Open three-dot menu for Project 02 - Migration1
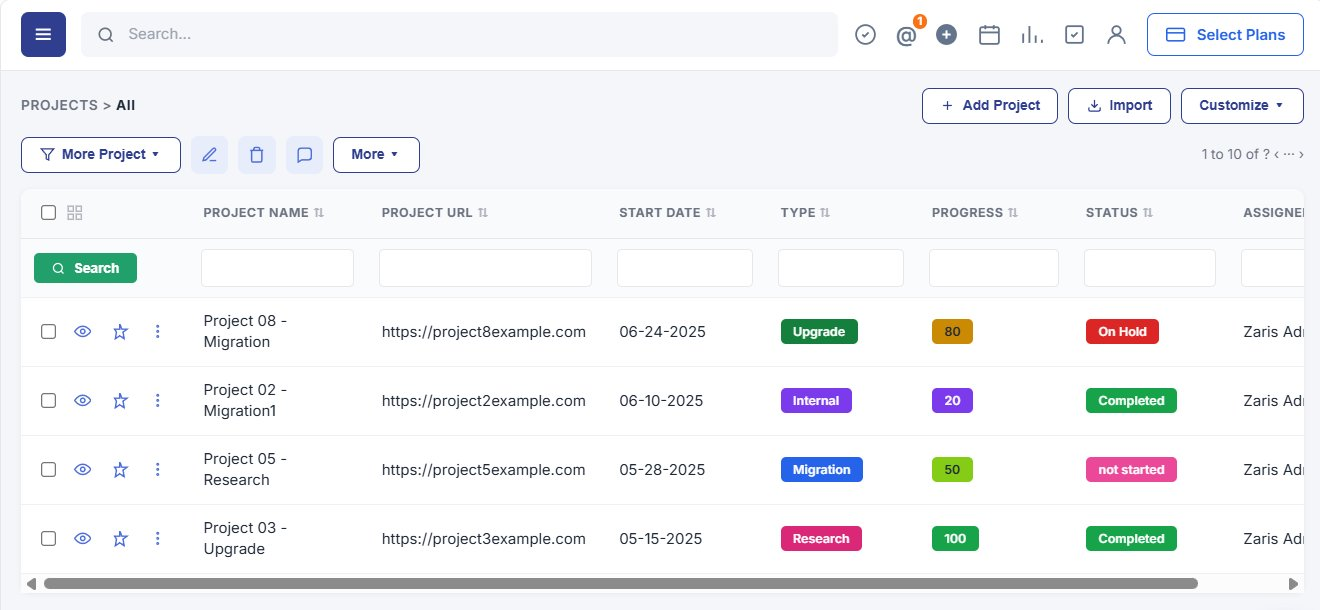 pos(157,401)
